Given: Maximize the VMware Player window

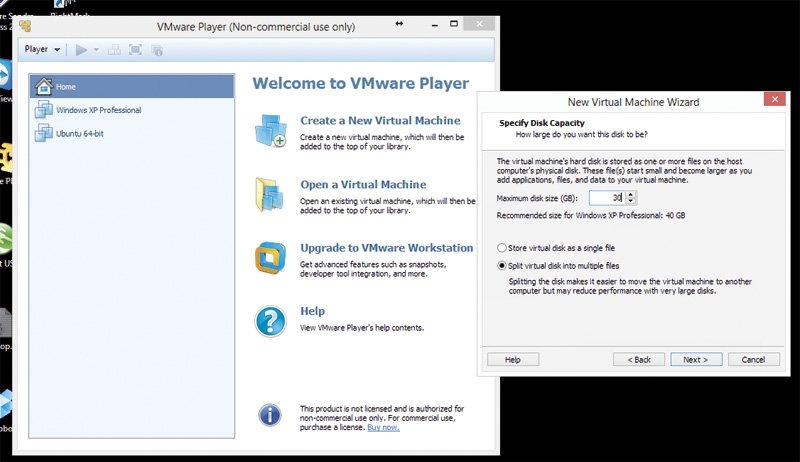Looking at the screenshot, I should (454, 24).
